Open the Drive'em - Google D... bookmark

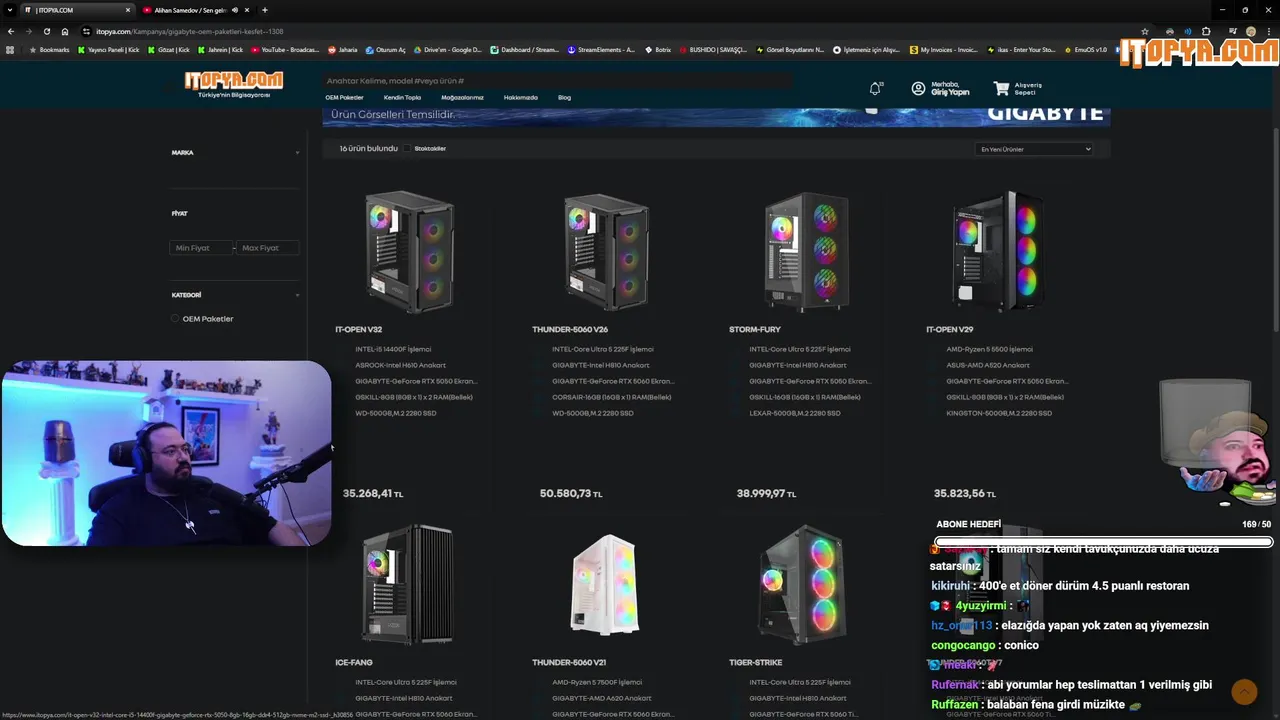(447, 49)
